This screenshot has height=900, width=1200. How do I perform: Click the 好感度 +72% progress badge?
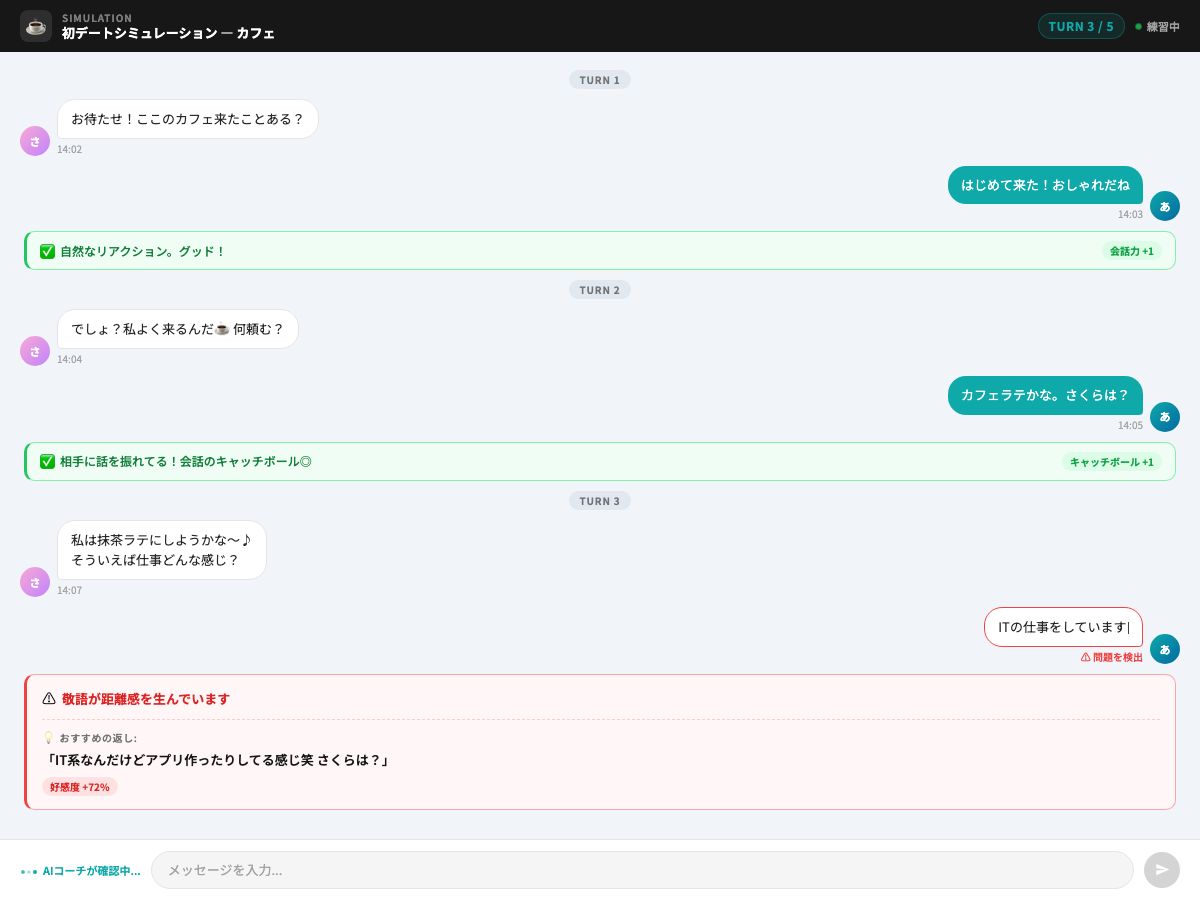click(80, 787)
